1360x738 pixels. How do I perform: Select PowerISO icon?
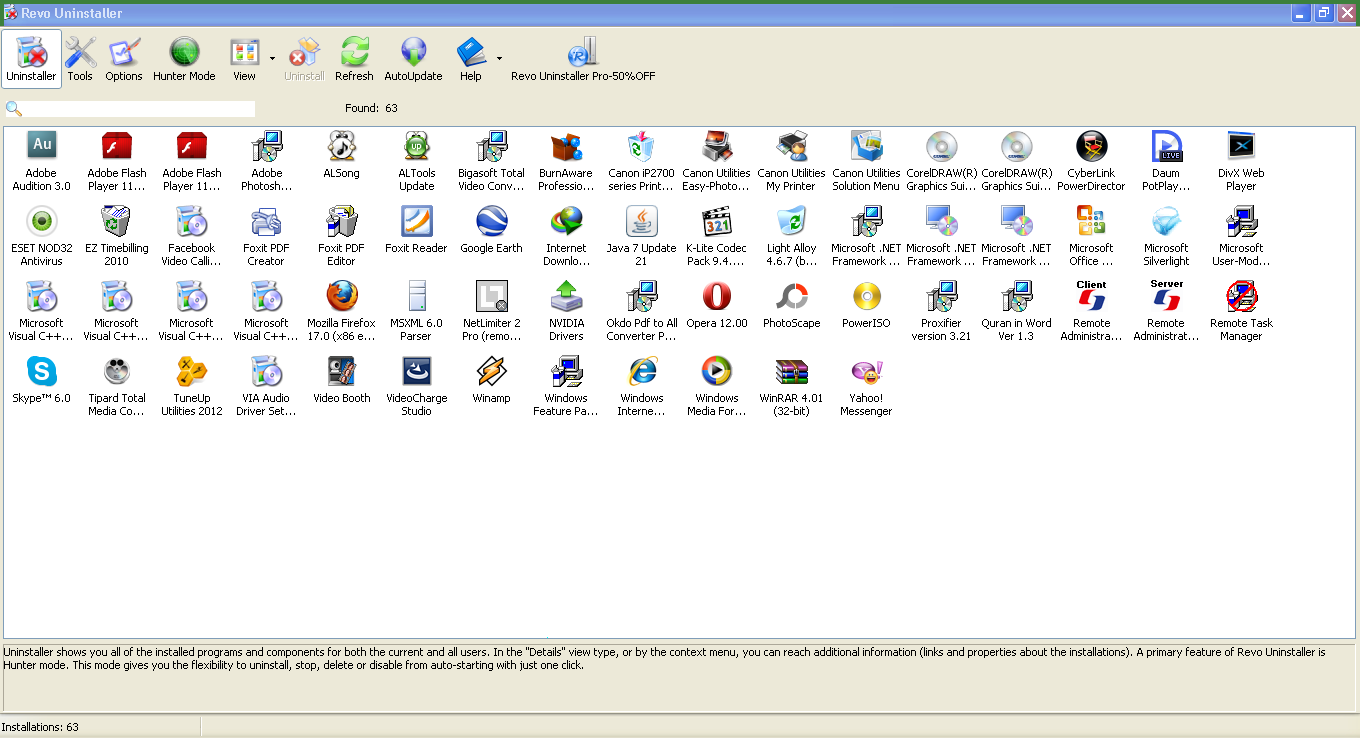pyautogui.click(x=867, y=295)
